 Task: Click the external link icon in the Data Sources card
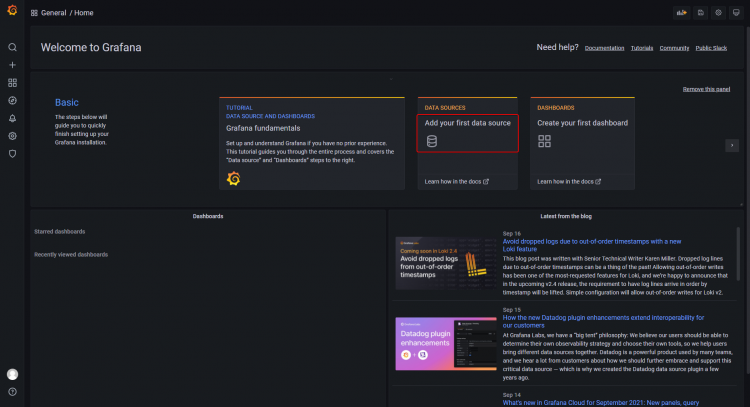click(x=486, y=182)
